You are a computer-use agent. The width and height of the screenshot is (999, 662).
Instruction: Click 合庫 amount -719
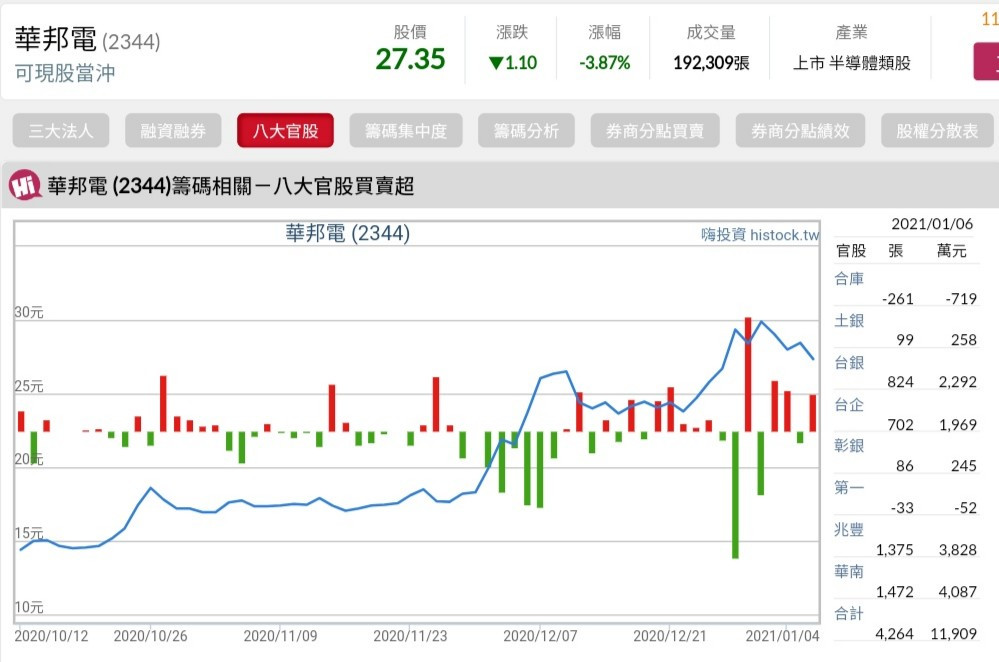(961, 299)
